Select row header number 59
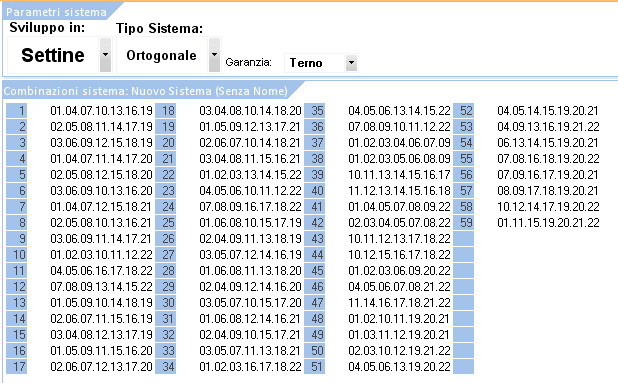The height and width of the screenshot is (383, 618). [x=464, y=223]
